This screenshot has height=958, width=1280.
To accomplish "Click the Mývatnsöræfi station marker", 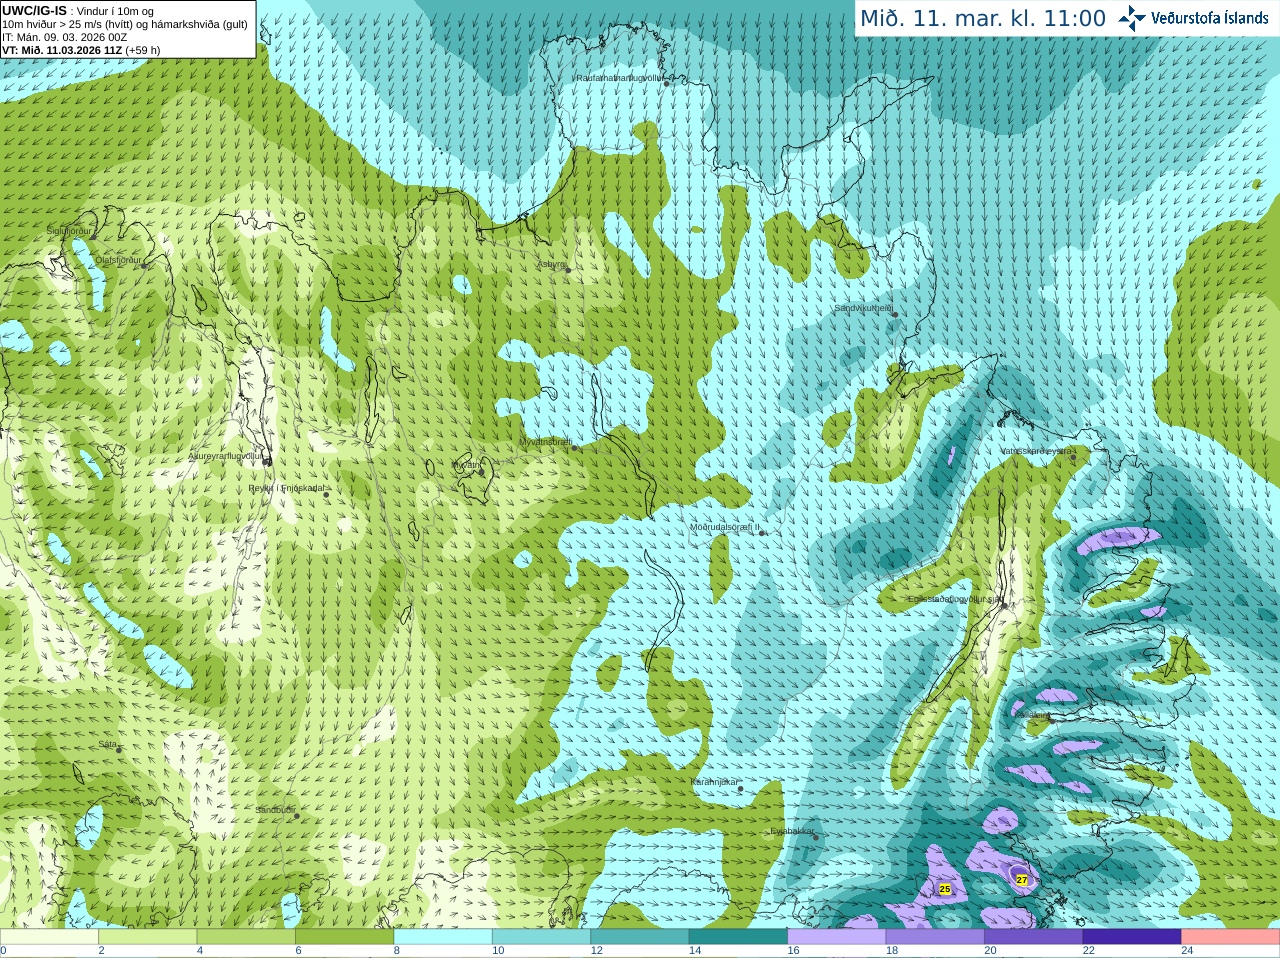I will [x=574, y=448].
